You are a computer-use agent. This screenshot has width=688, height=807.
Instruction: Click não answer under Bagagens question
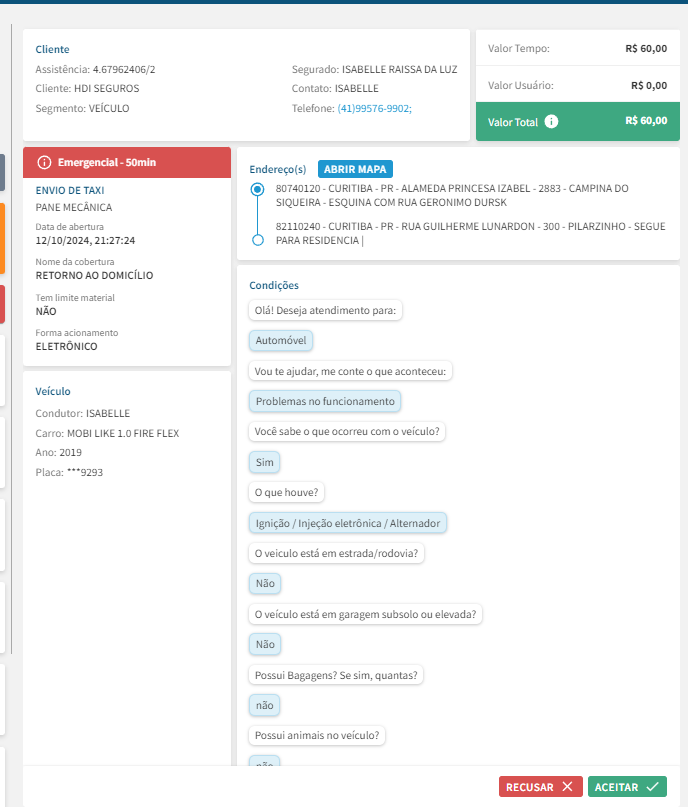pyautogui.click(x=264, y=705)
